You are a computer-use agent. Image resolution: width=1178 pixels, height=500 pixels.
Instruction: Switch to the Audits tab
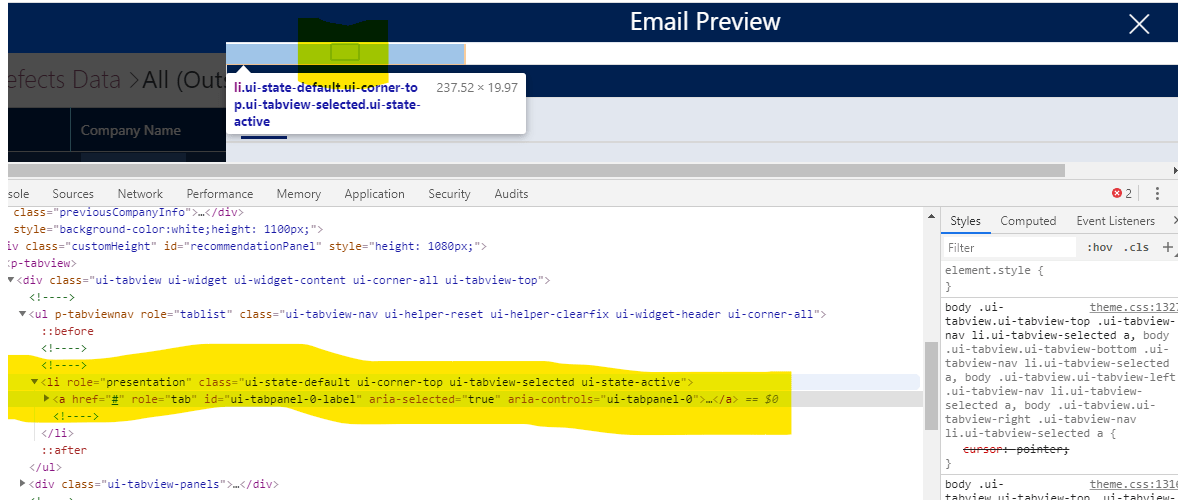pos(511,194)
